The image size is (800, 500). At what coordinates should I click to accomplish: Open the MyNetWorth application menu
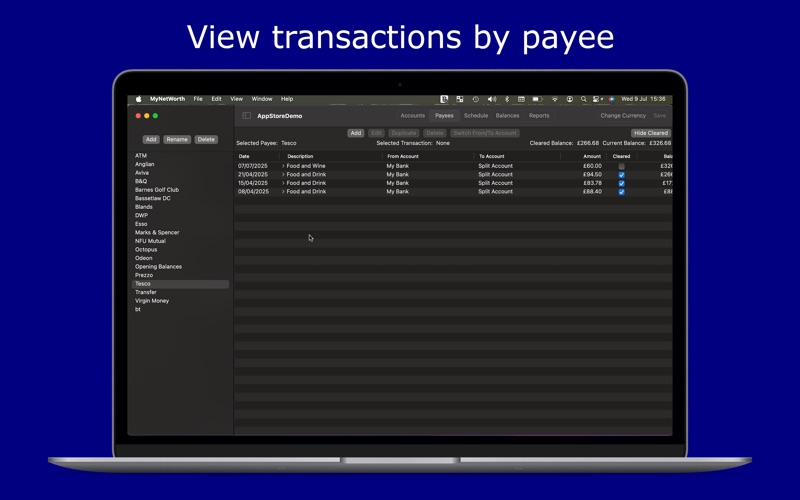(167, 99)
